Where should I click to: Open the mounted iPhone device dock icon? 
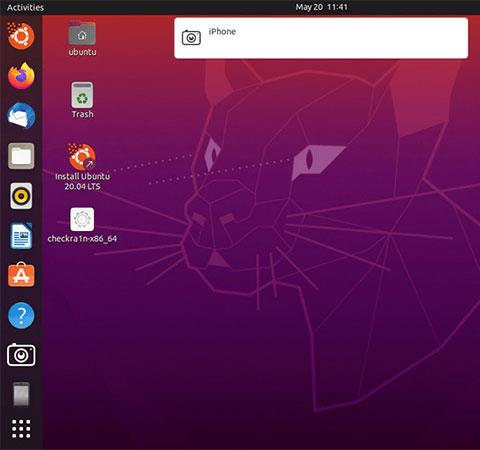21,394
